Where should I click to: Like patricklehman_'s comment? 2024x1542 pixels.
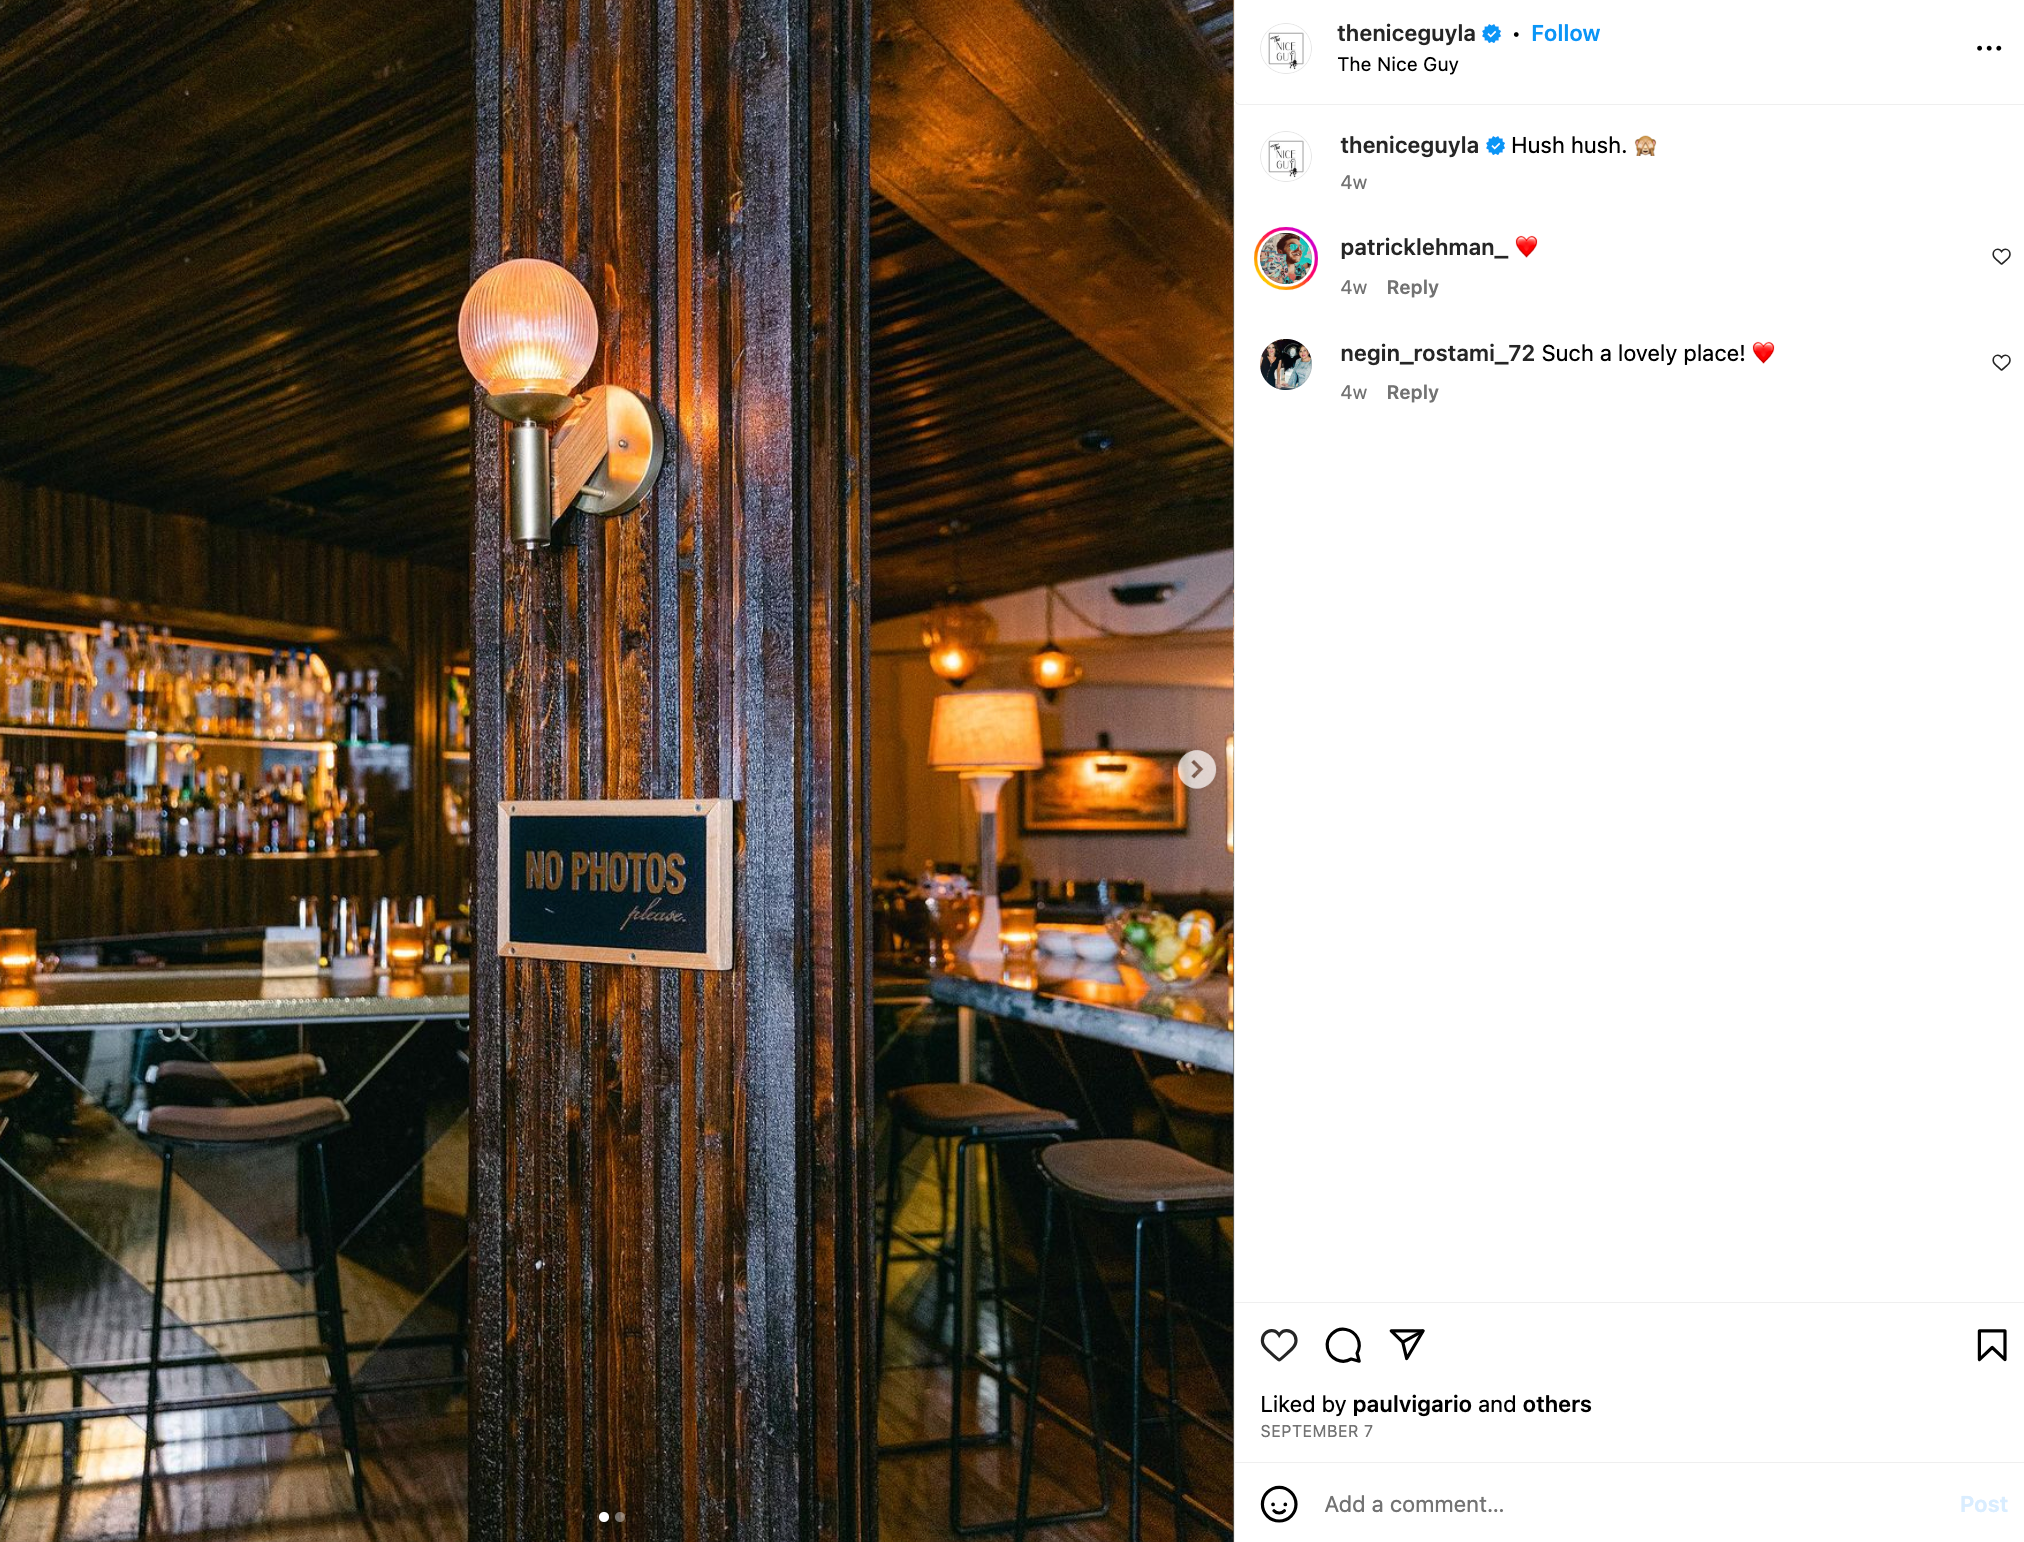pos(2001,257)
